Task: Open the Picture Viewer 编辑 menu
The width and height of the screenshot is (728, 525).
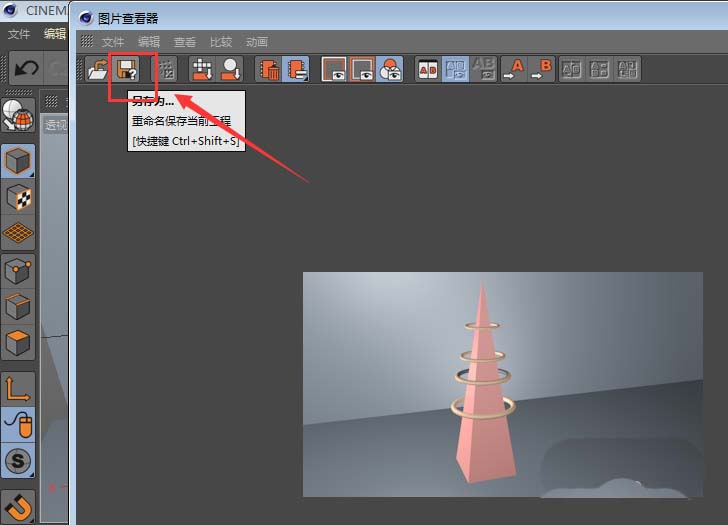Action: pyautogui.click(x=149, y=42)
